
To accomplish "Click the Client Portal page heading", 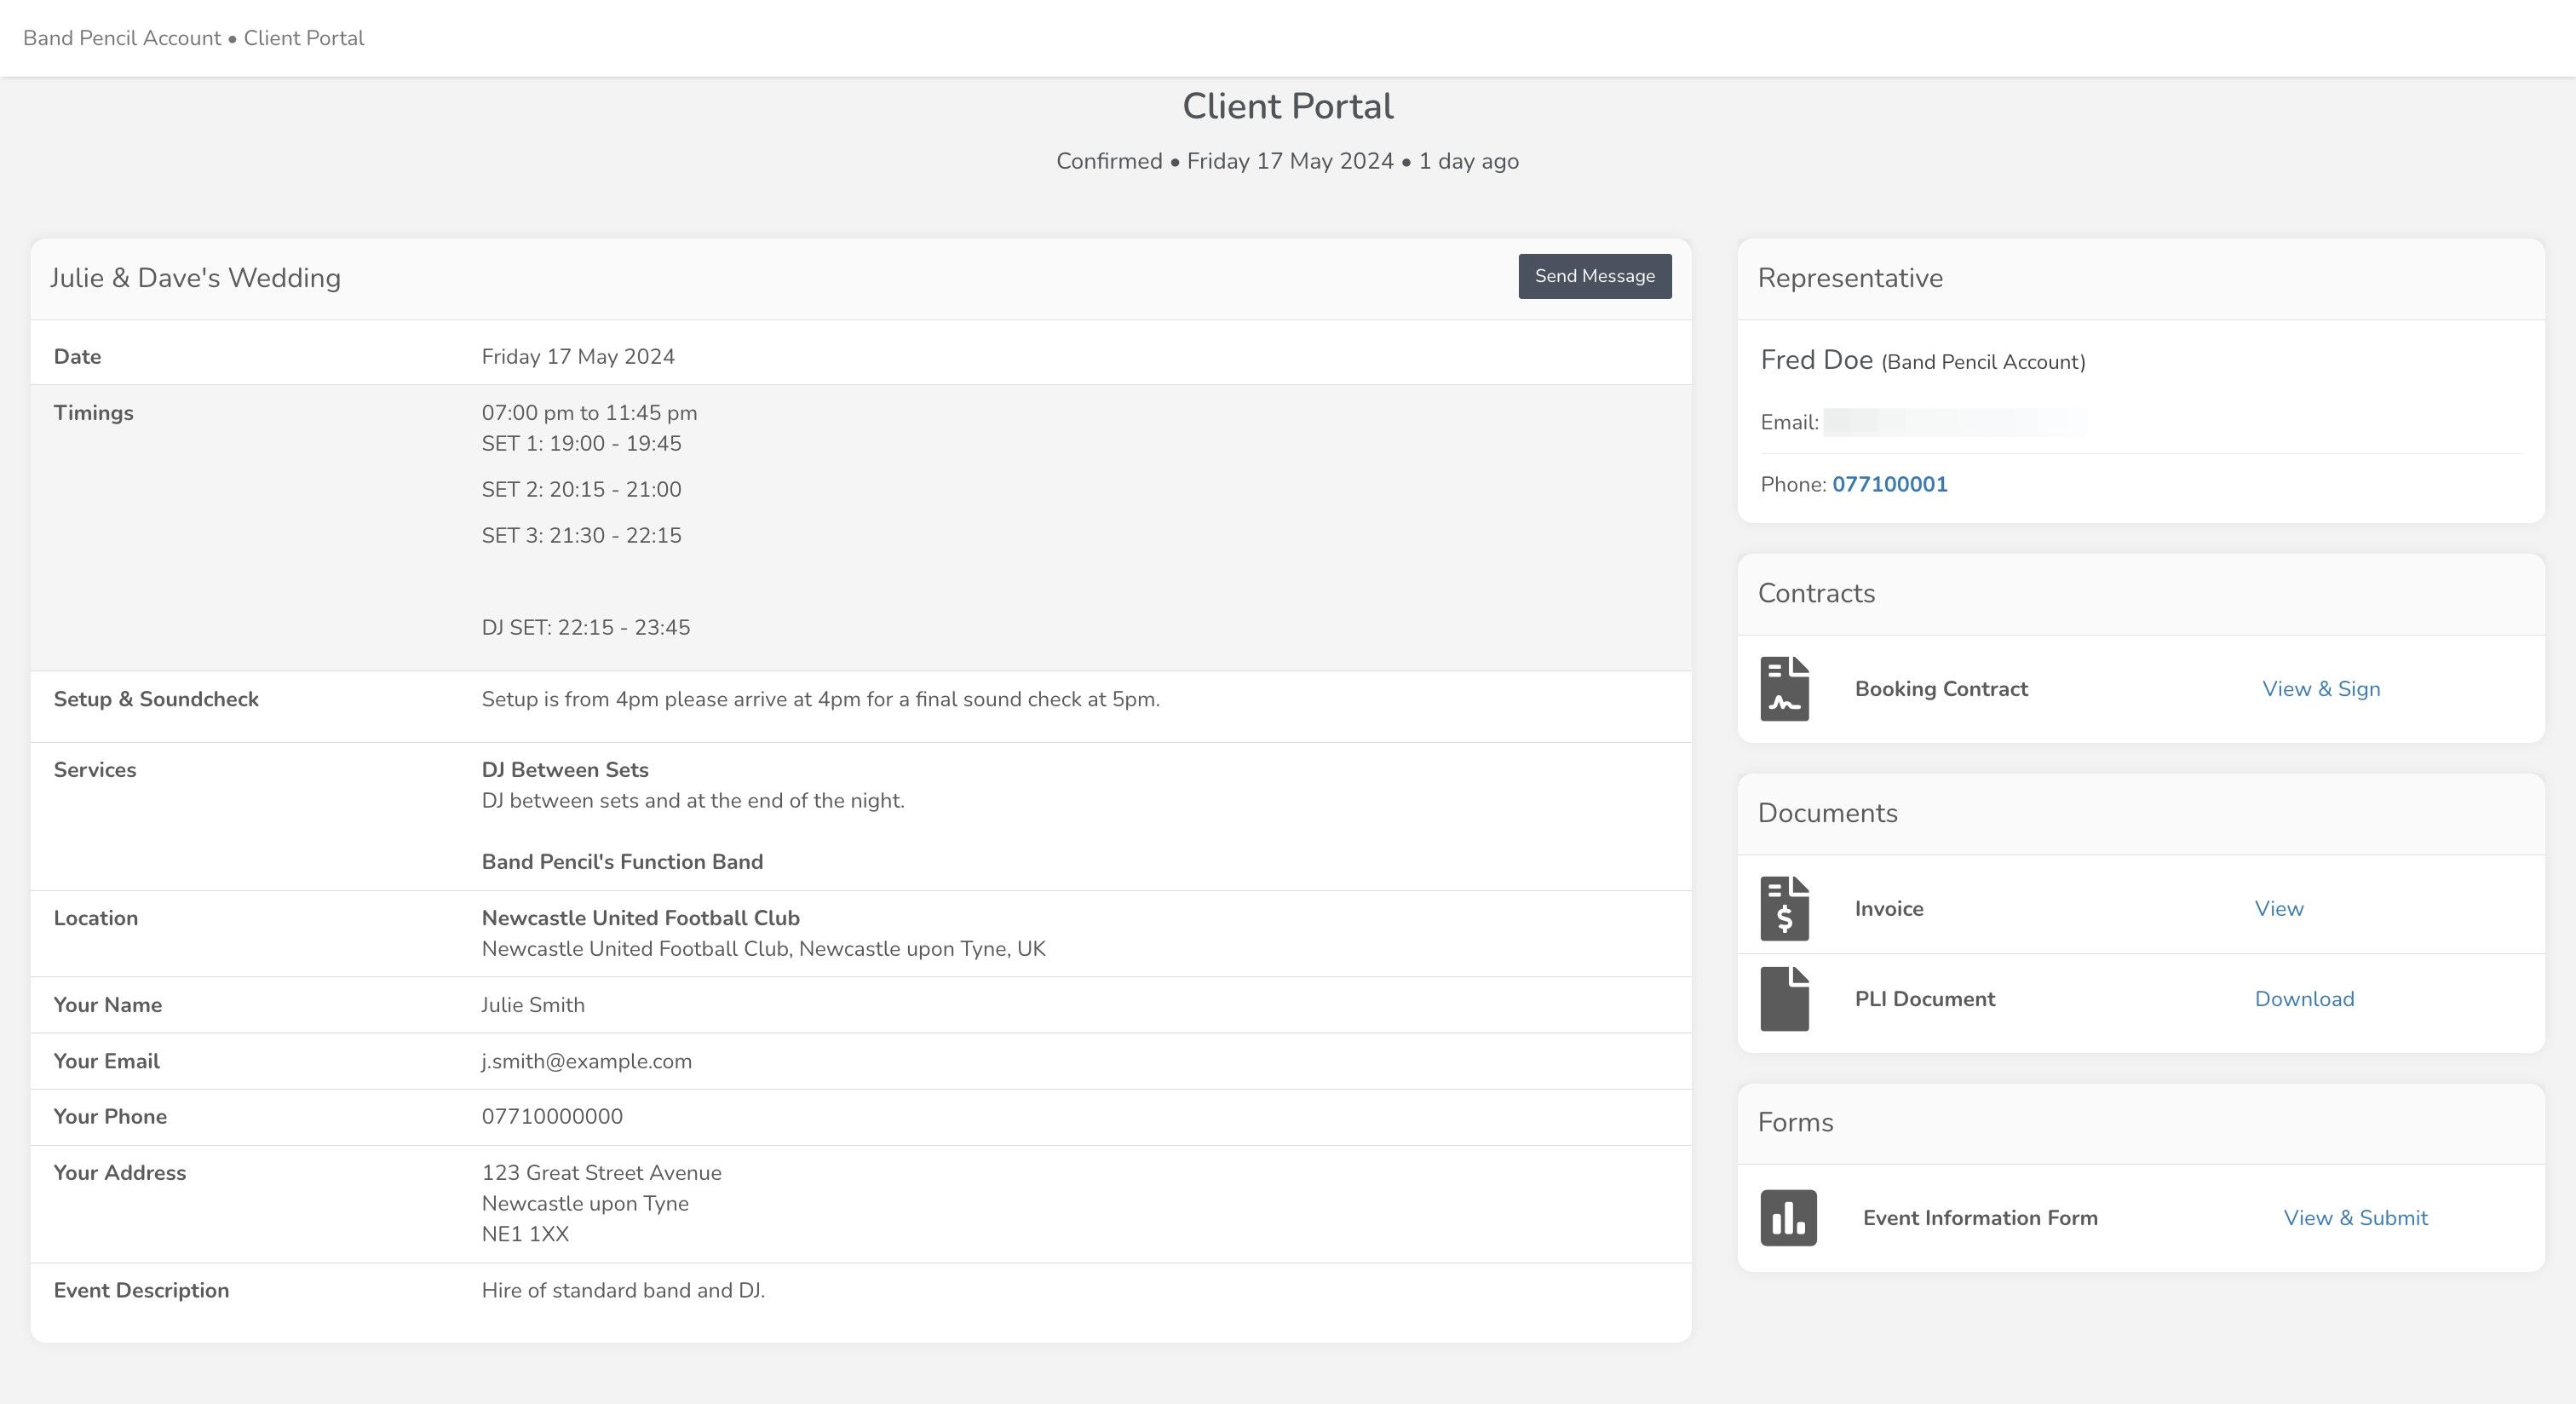I will click(1288, 106).
